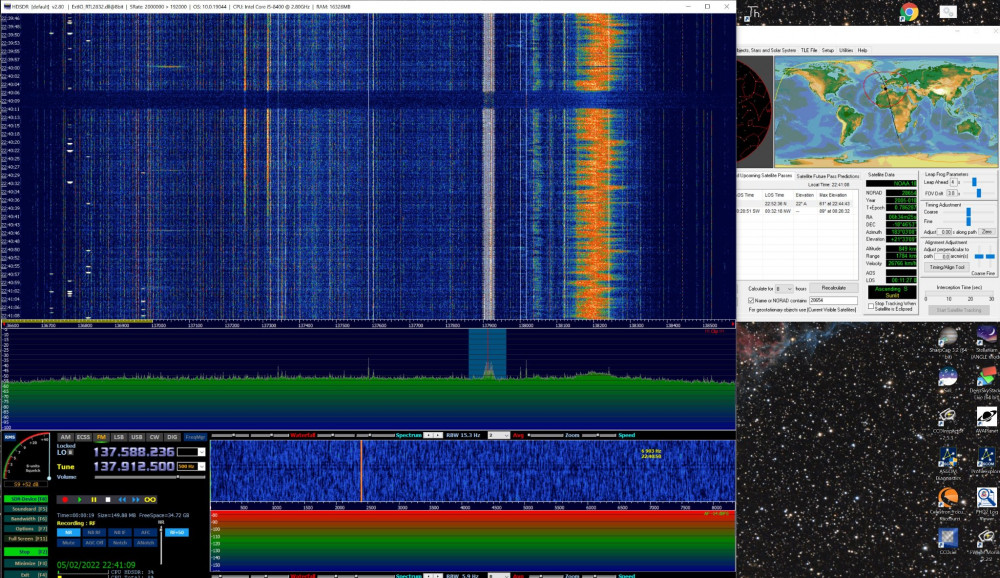Click the Zero timing adjustment button
Image resolution: width=1000 pixels, height=578 pixels.
(x=987, y=232)
